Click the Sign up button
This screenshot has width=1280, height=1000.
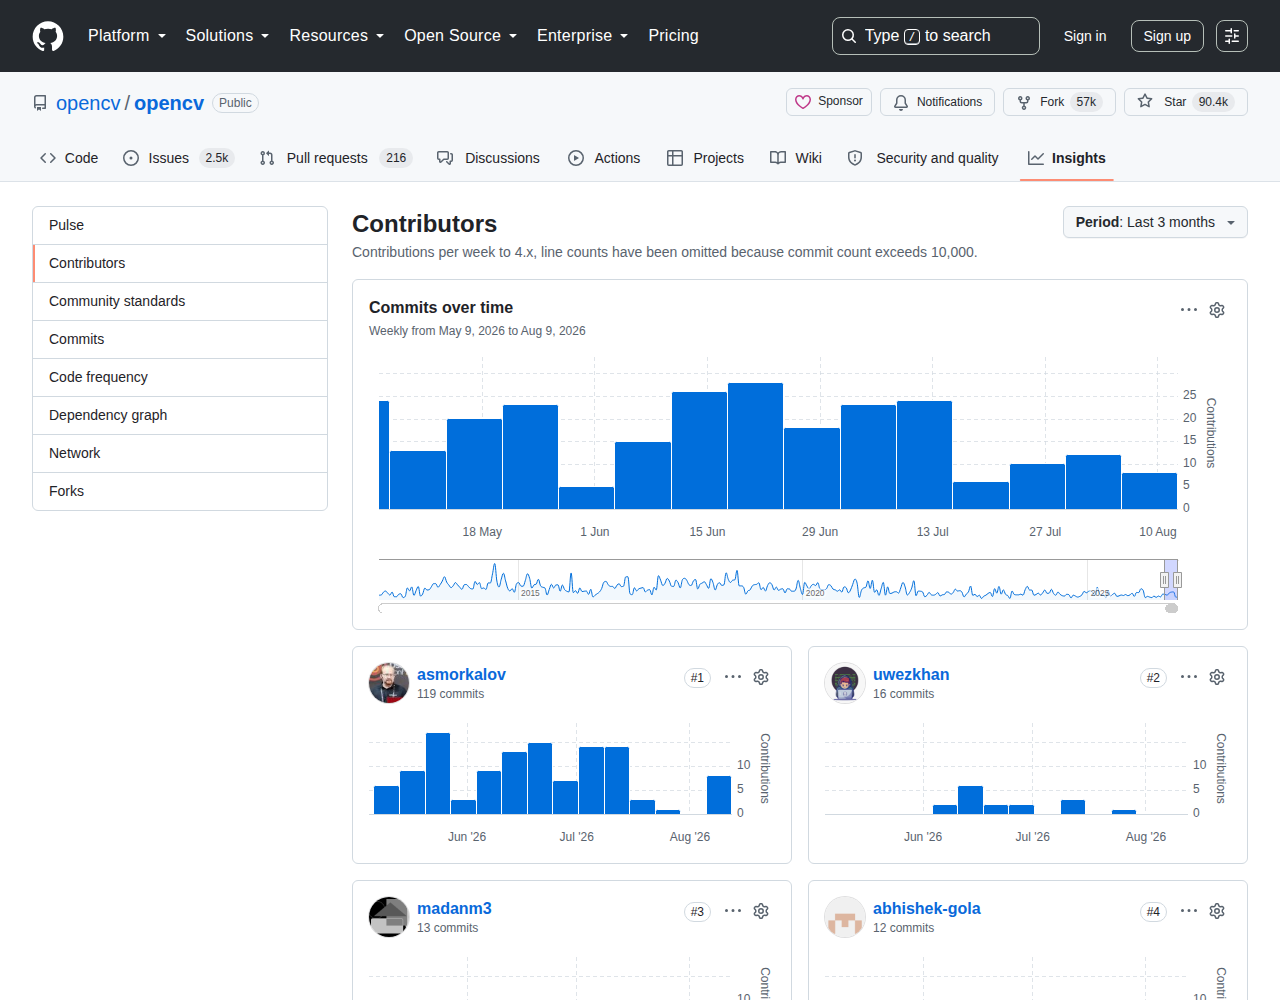[1167, 36]
